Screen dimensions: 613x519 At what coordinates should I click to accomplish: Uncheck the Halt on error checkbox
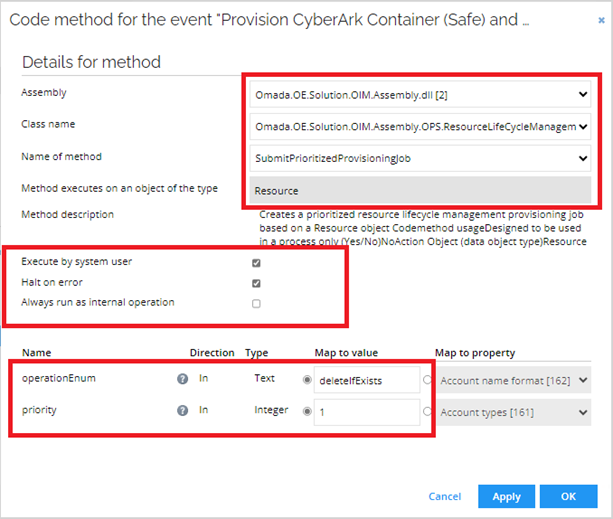tap(256, 283)
